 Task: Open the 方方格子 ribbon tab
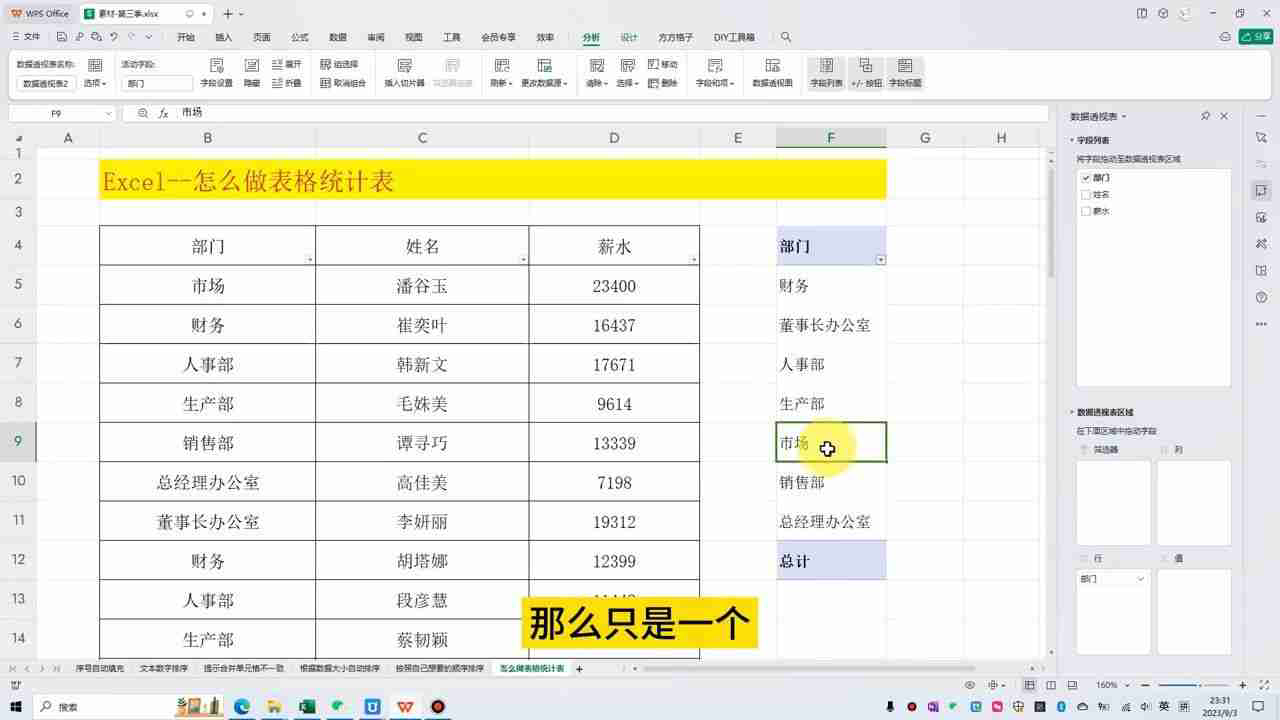(676, 37)
